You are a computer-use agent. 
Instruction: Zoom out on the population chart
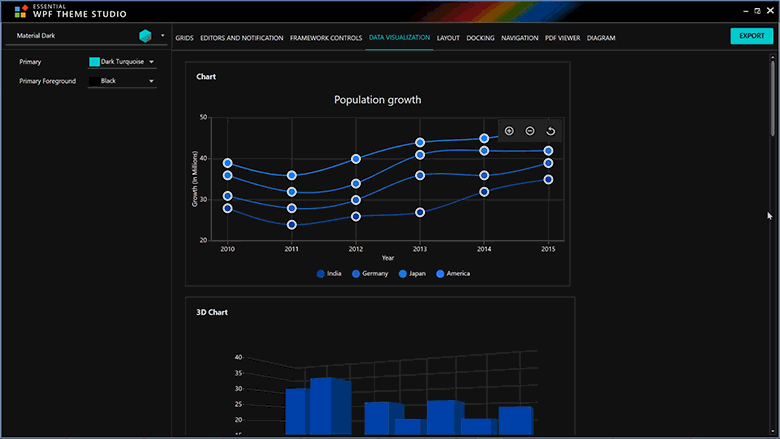(529, 131)
